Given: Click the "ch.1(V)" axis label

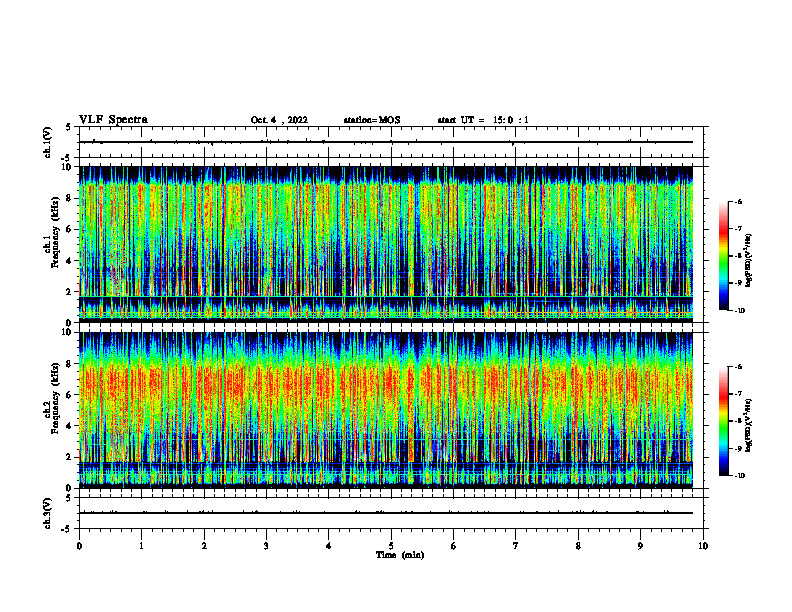Looking at the screenshot, I should point(48,142).
